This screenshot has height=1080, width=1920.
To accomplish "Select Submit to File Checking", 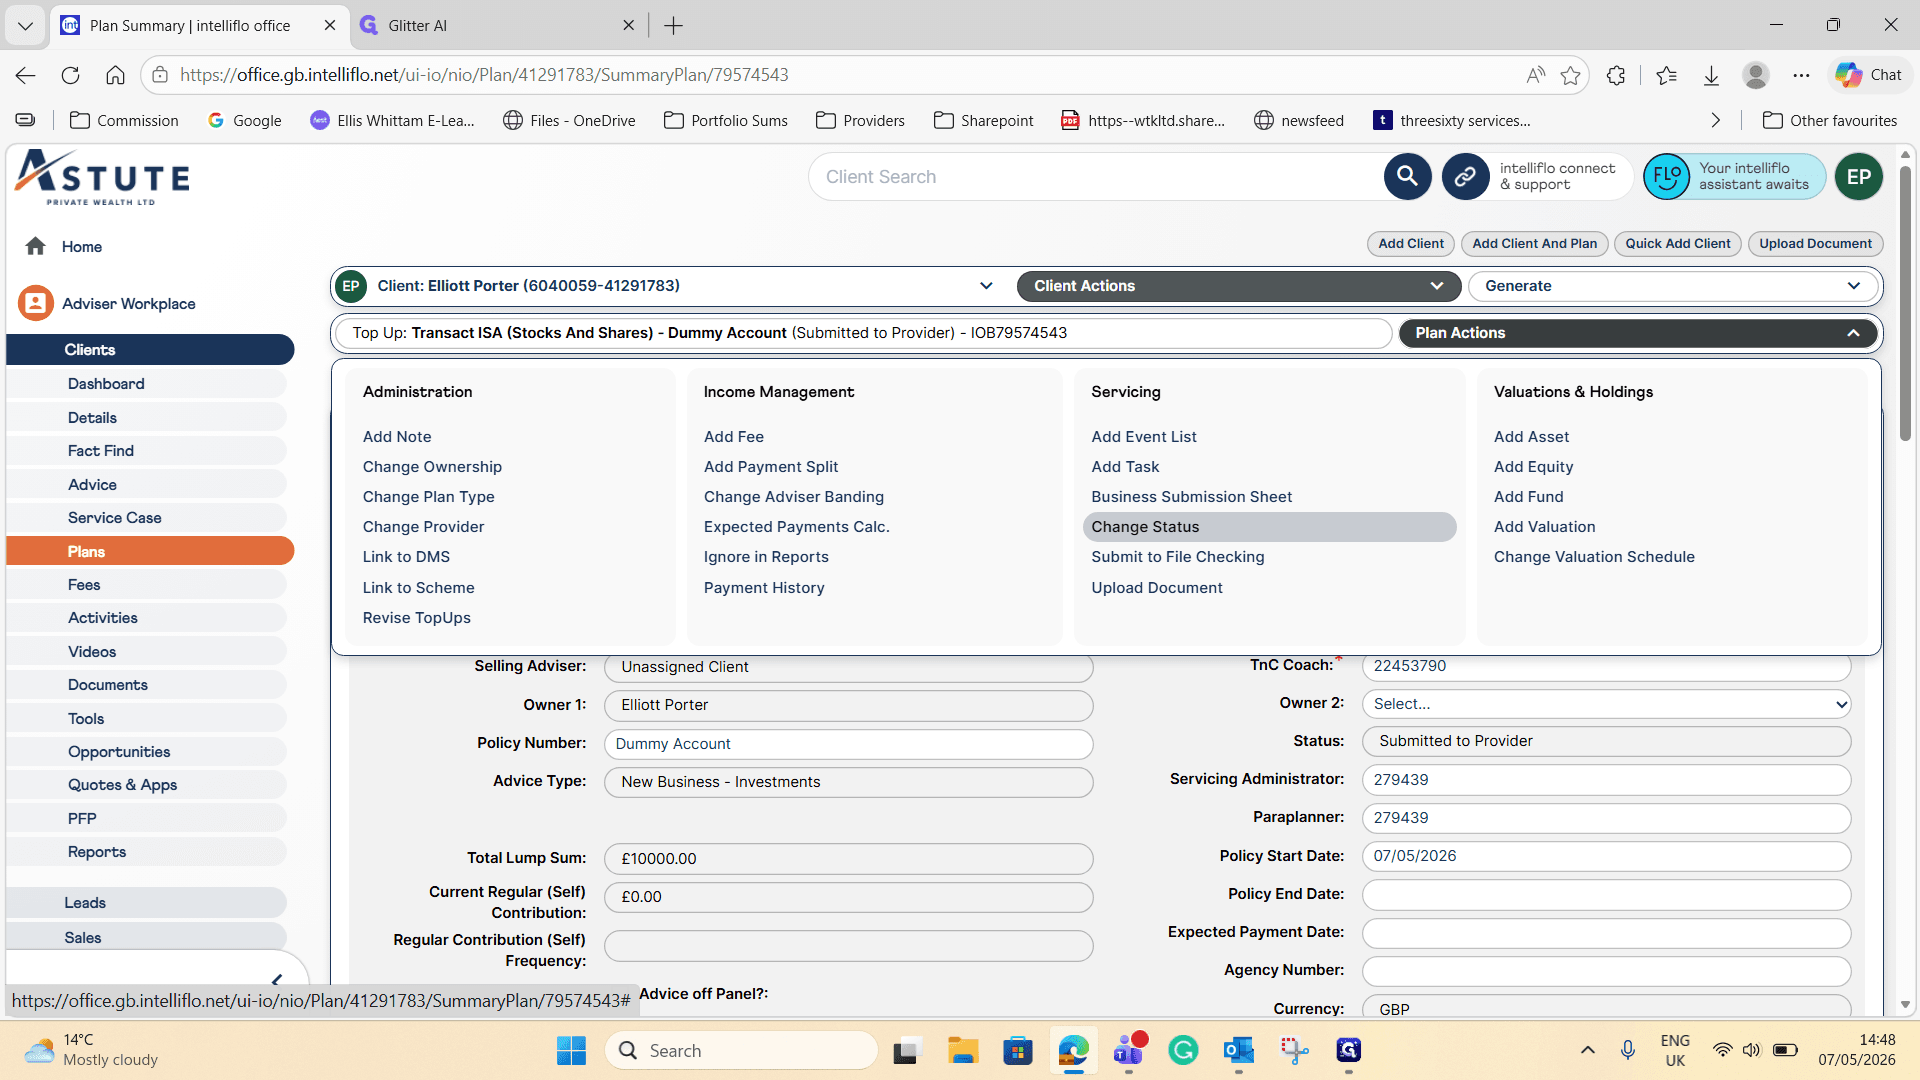I will pos(1177,557).
